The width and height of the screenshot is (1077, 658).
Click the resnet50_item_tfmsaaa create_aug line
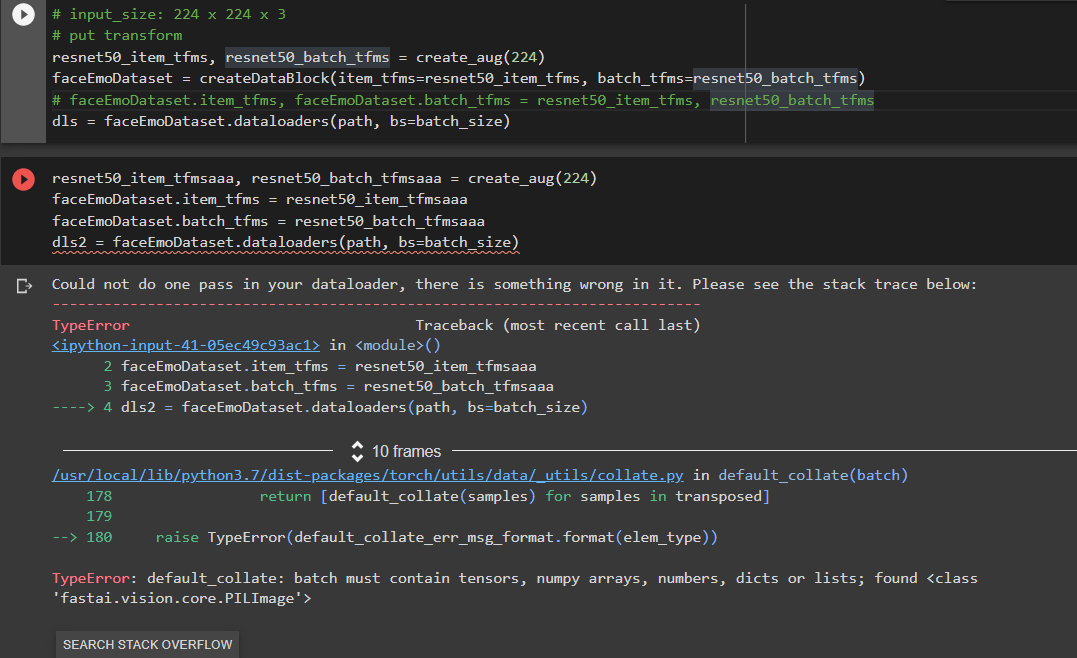tap(324, 178)
